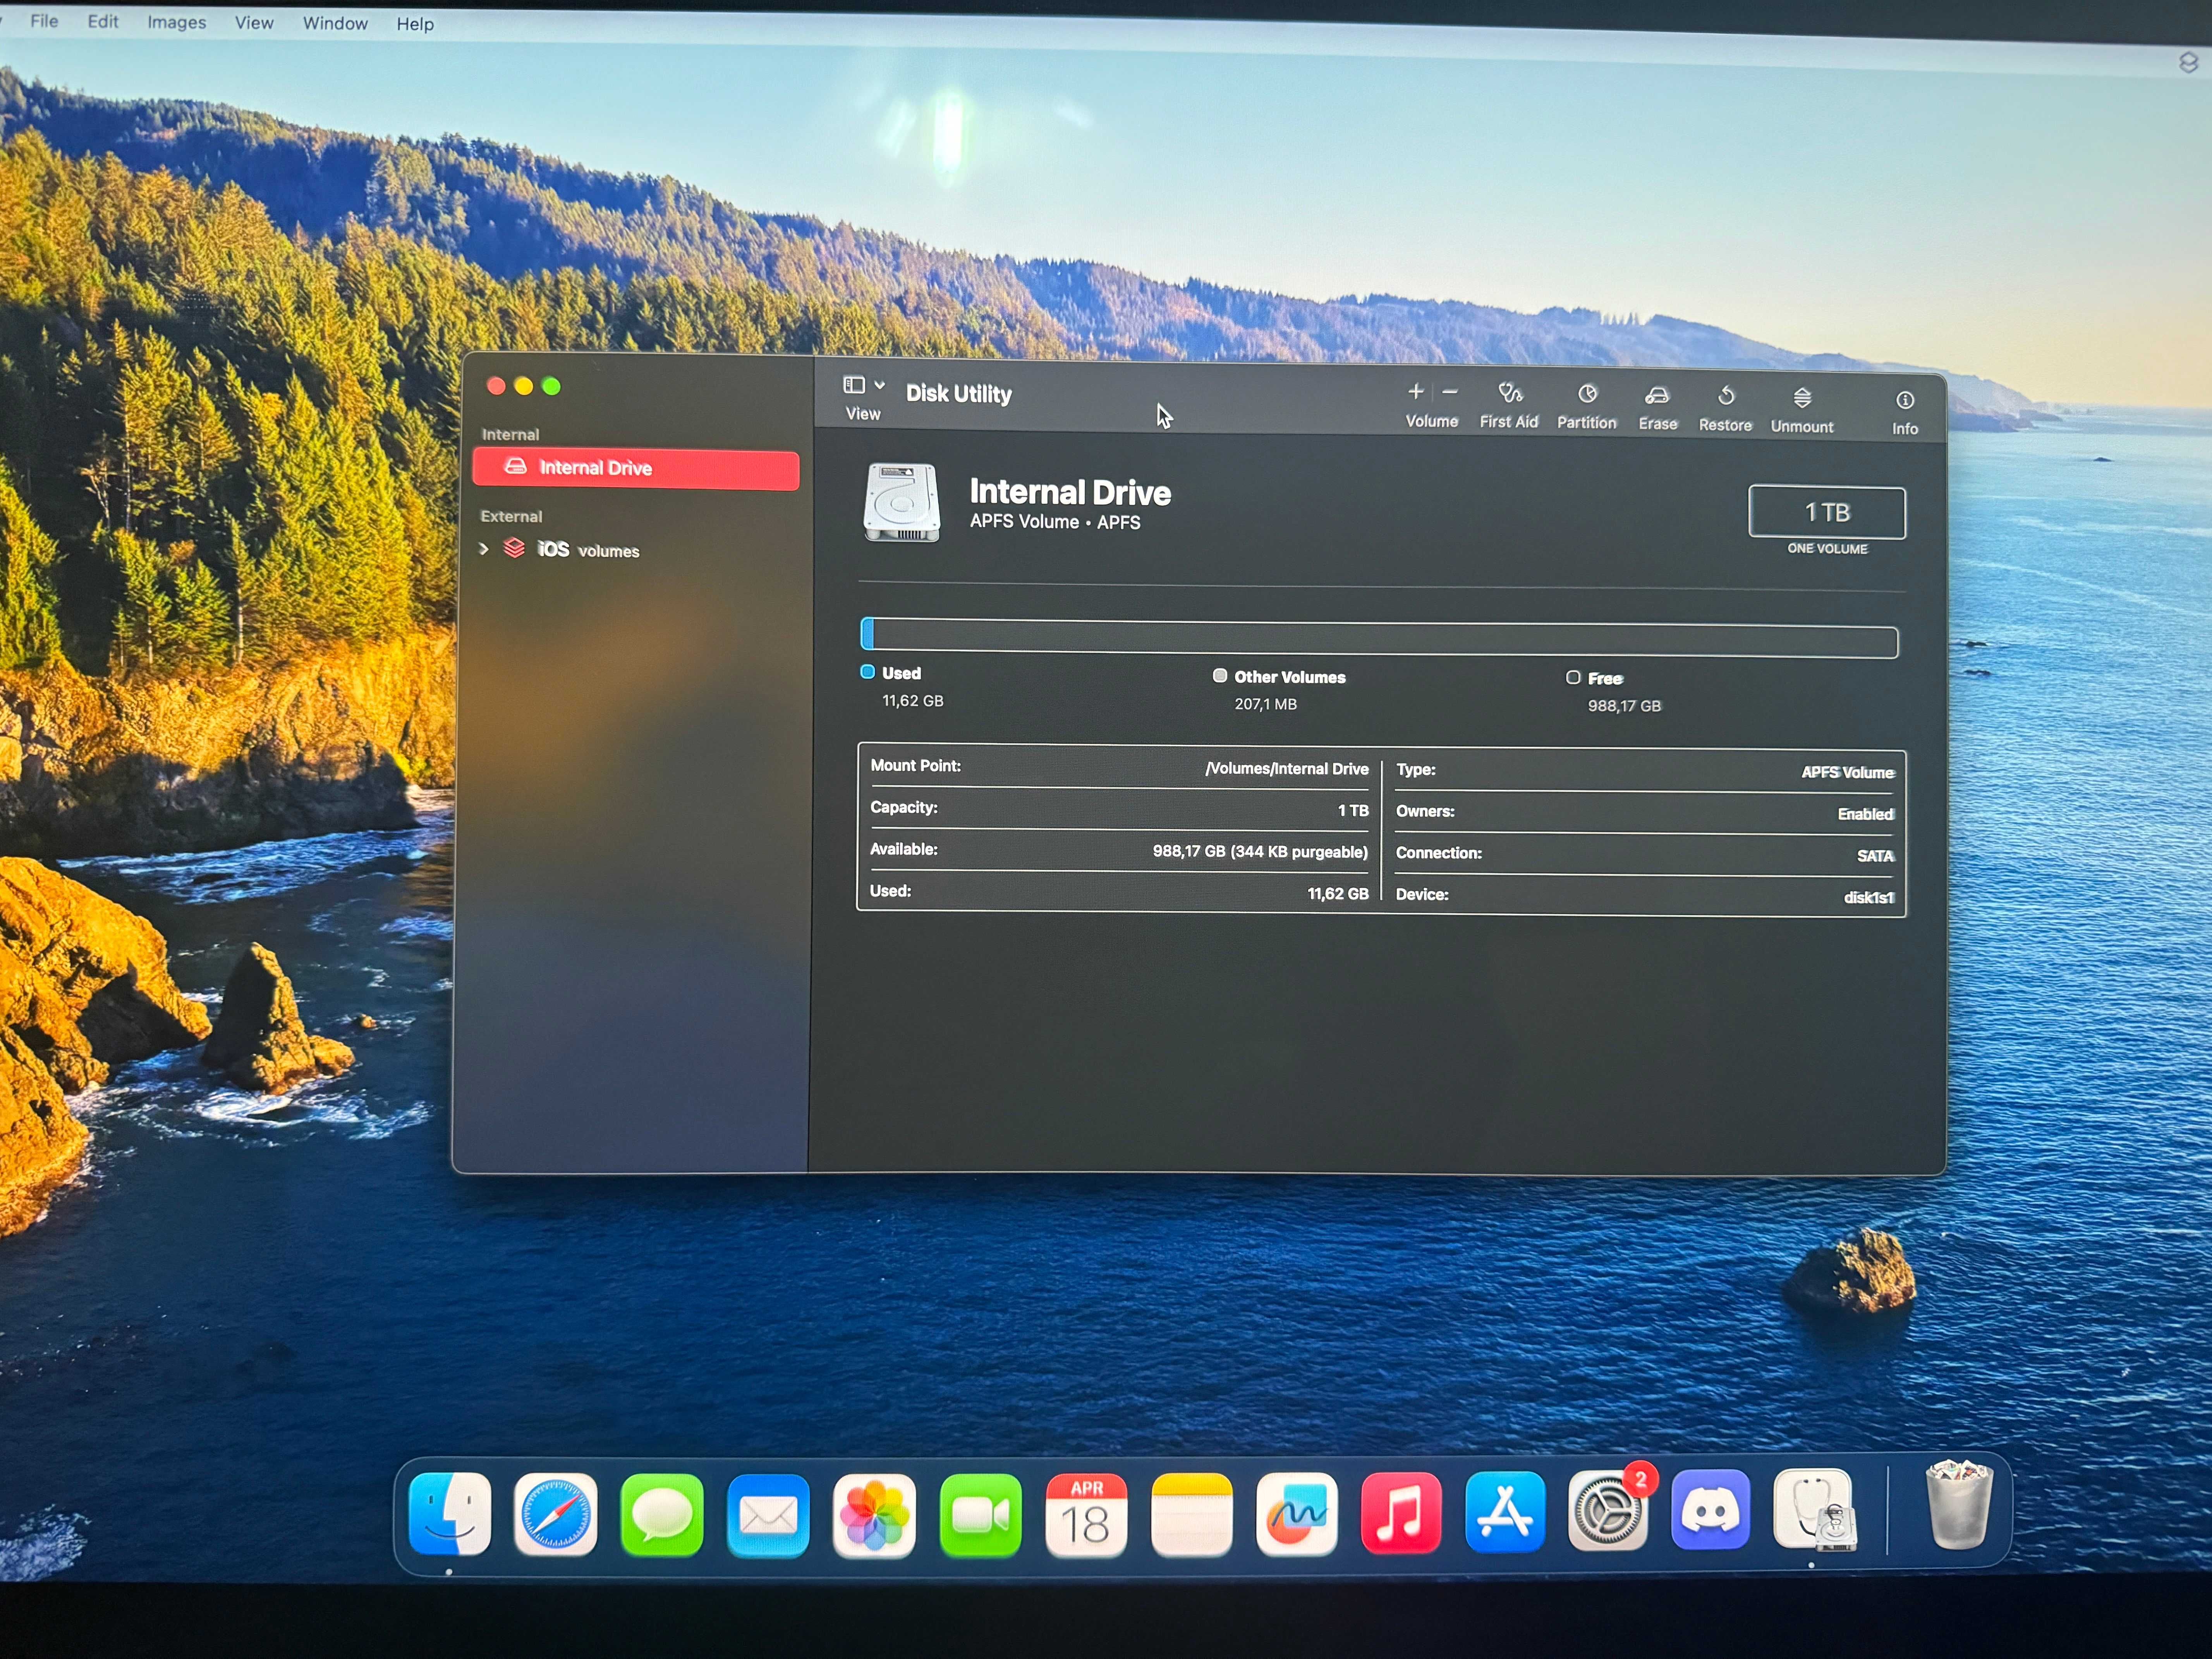Click the Used value 11,62 GB in table
Image resolution: width=2212 pixels, height=1659 pixels.
pos(1338,894)
